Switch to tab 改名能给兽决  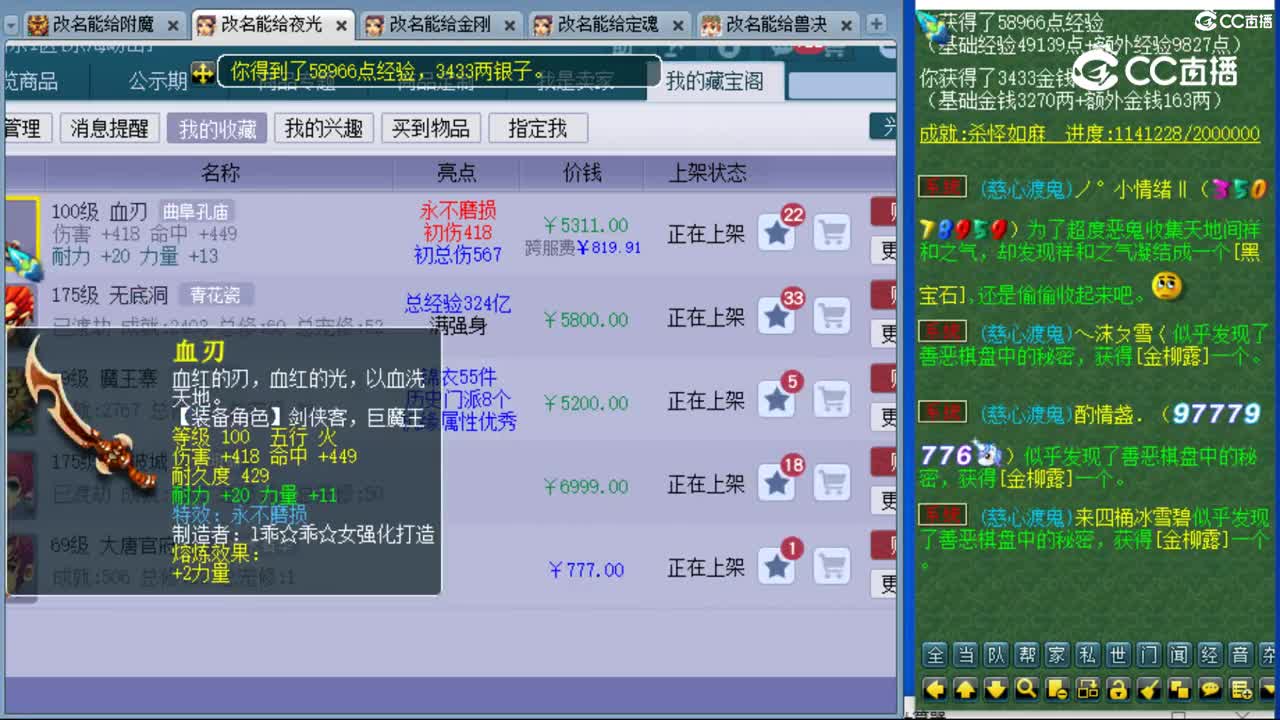click(x=776, y=24)
